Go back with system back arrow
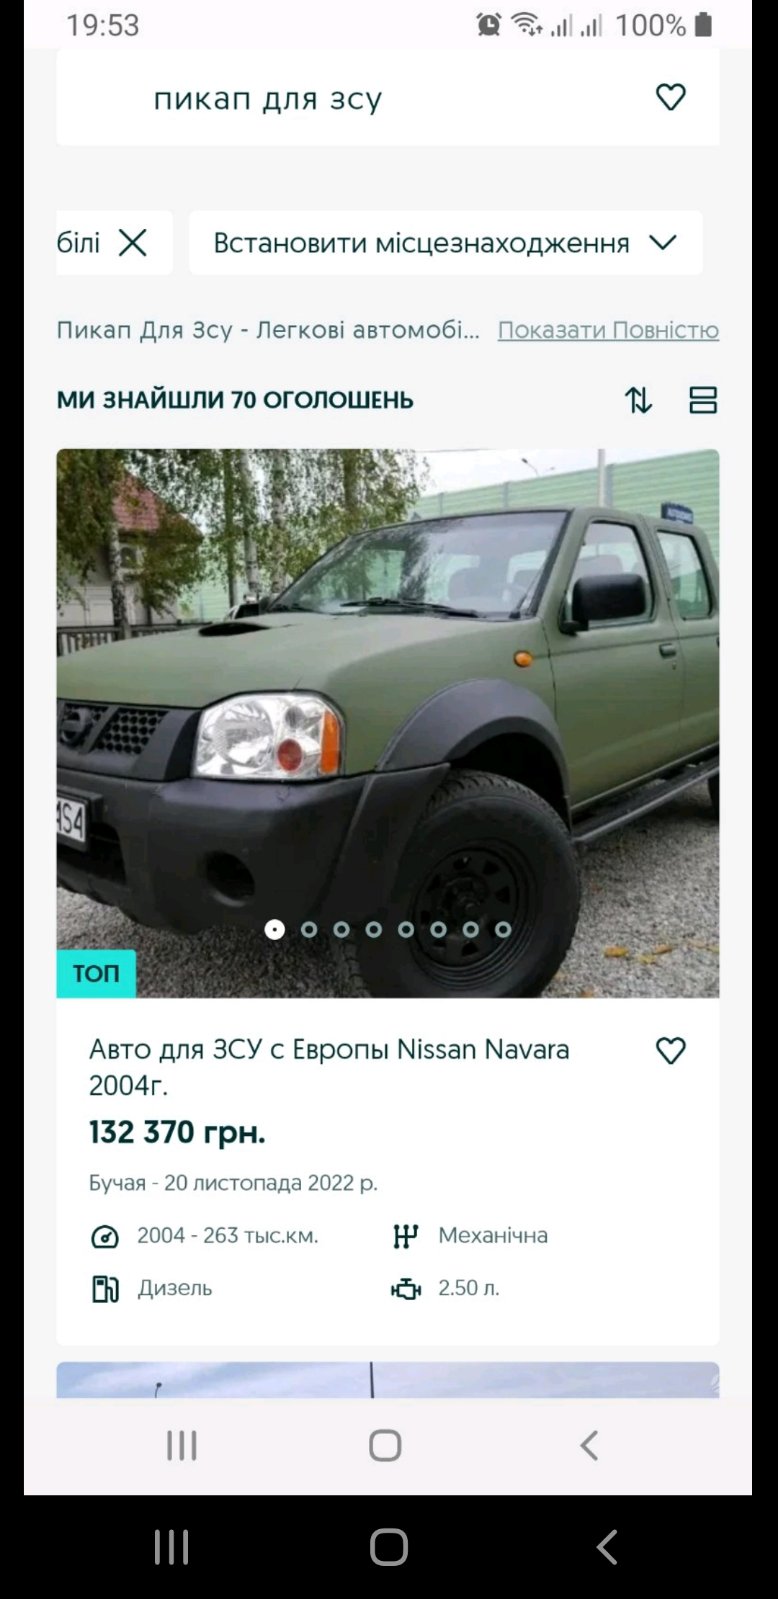 [606, 1546]
